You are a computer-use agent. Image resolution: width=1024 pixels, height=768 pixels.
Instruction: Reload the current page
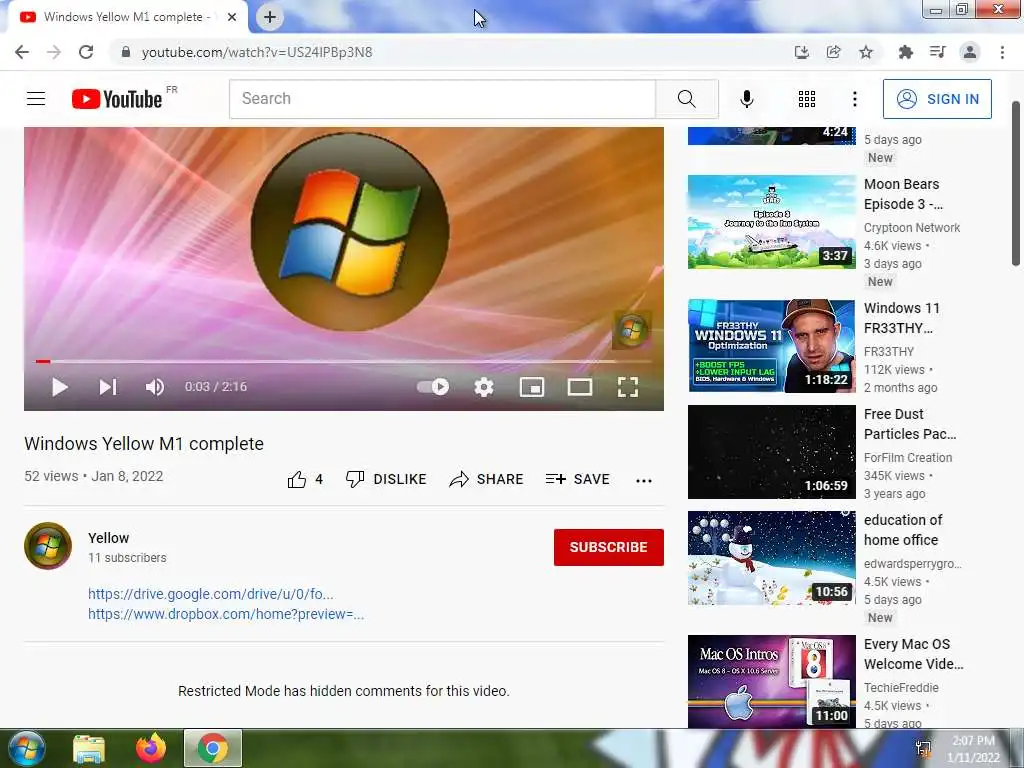coord(86,52)
